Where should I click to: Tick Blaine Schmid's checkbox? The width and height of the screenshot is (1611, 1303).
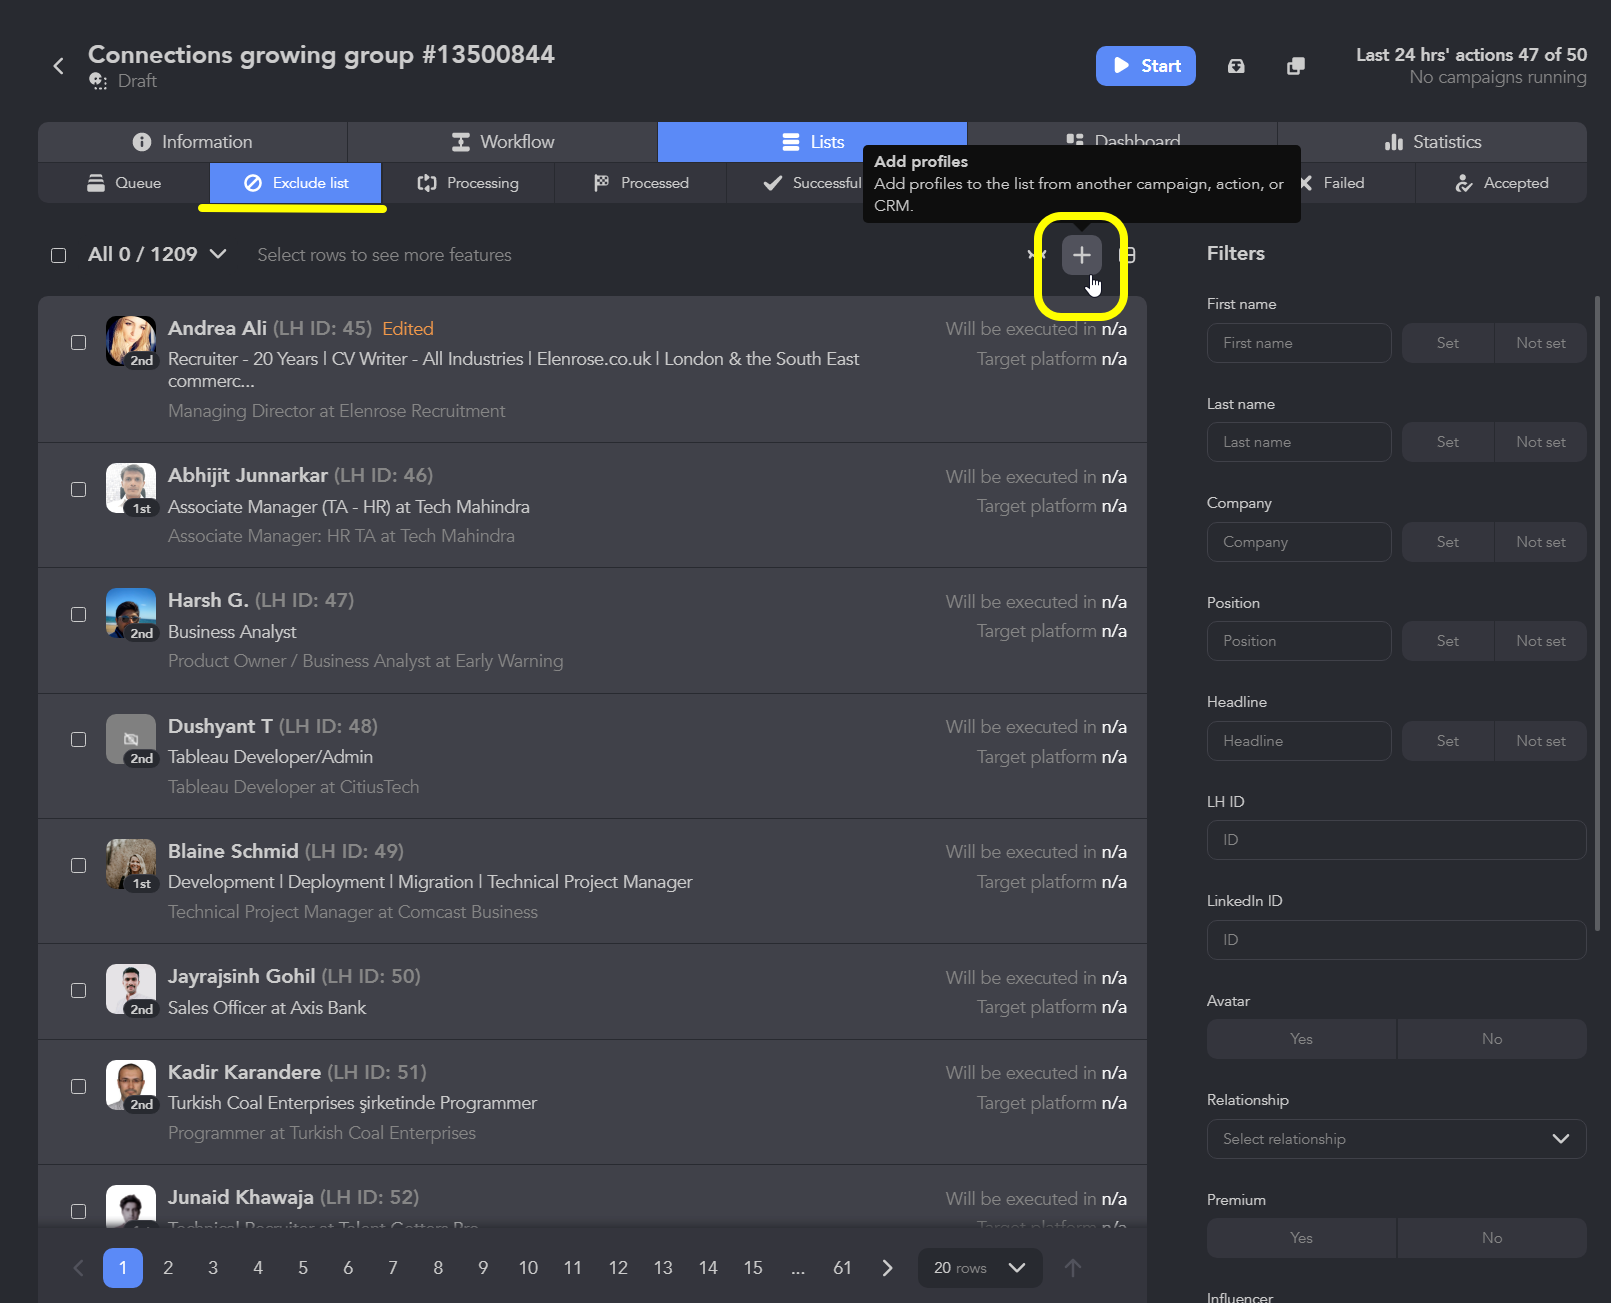coord(78,865)
